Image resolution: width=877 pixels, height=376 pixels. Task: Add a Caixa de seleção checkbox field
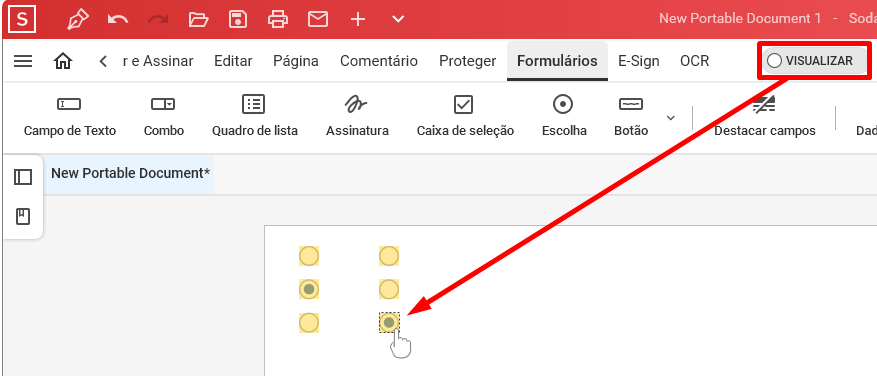coord(465,116)
